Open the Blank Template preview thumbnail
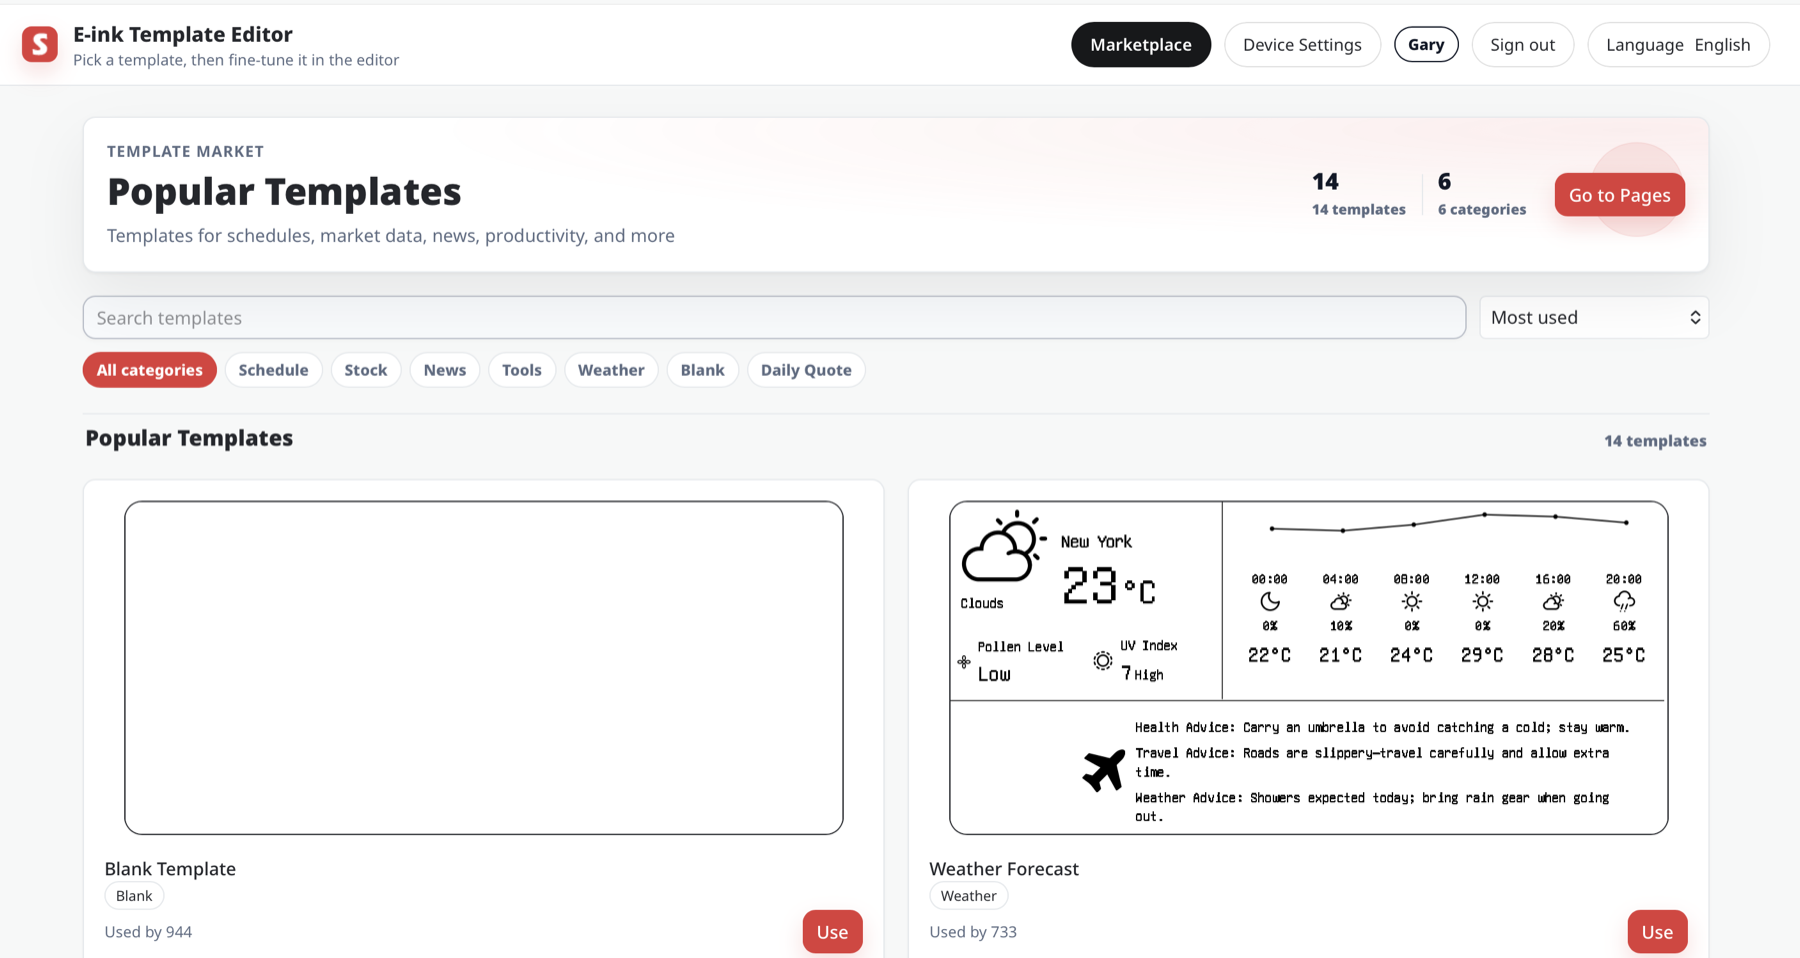 click(x=484, y=668)
